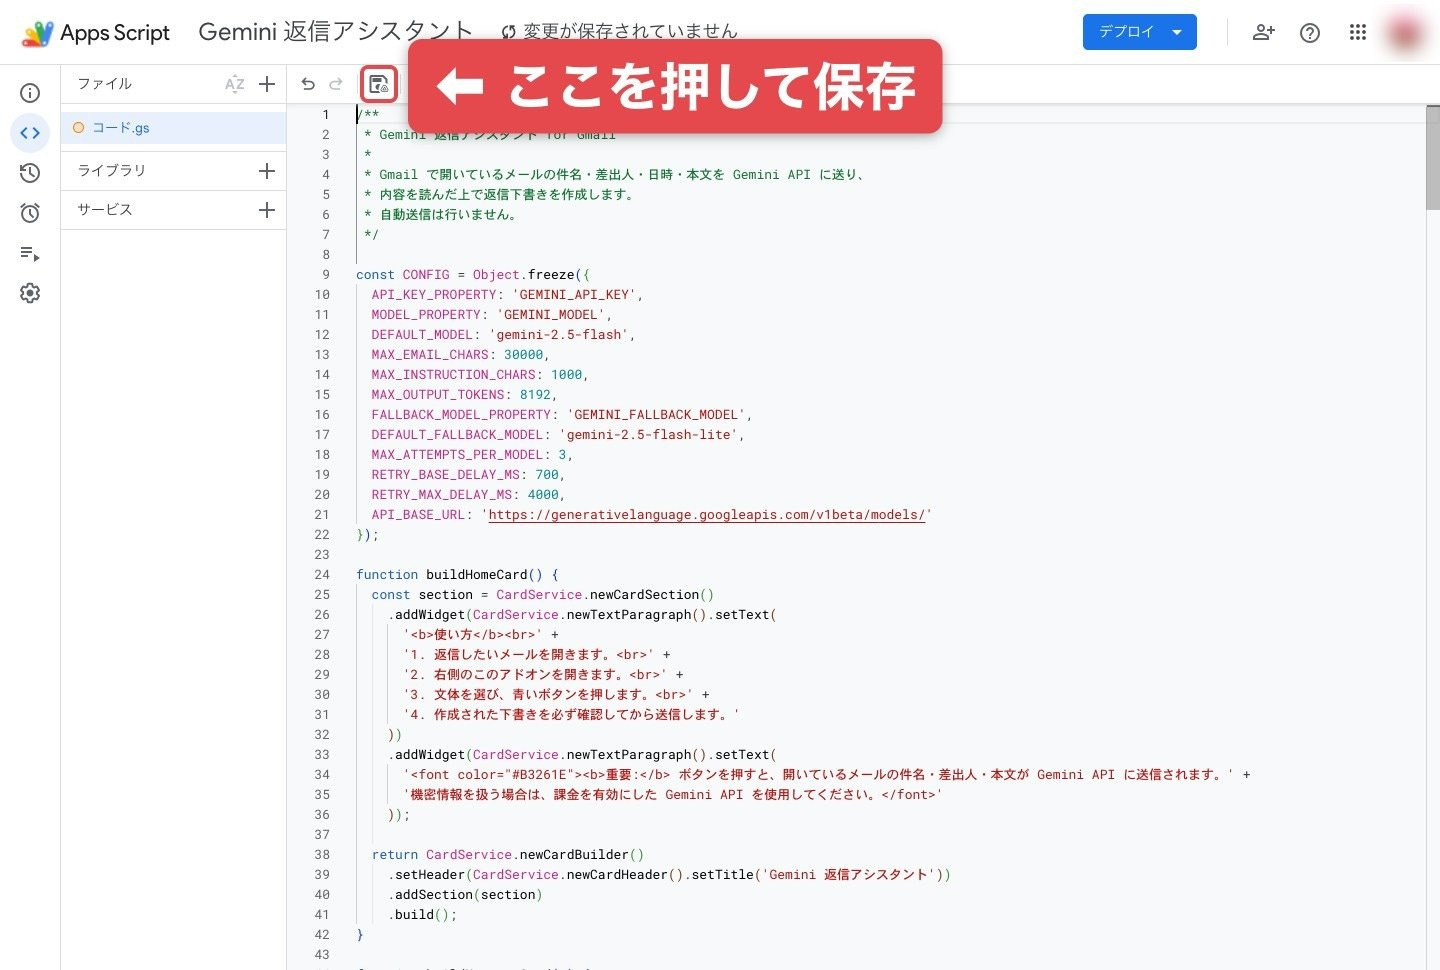This screenshot has height=970, width=1440.
Task: Click the line 'MAX_INSTRUCTION_CHARS: 1000,'
Action: pos(480,375)
